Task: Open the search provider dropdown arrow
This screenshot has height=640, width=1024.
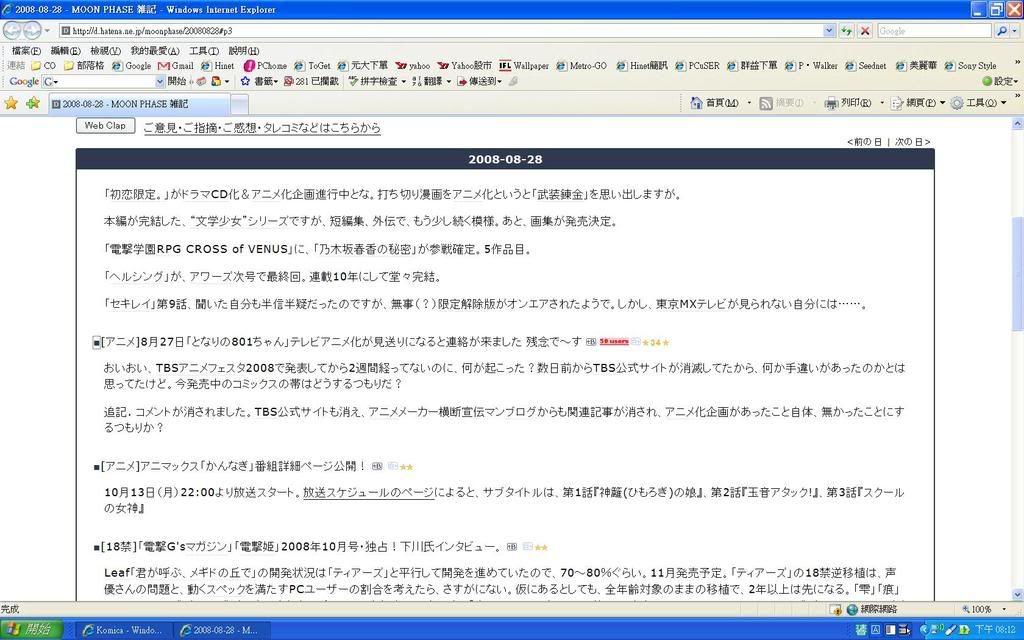Action: click(1014, 31)
